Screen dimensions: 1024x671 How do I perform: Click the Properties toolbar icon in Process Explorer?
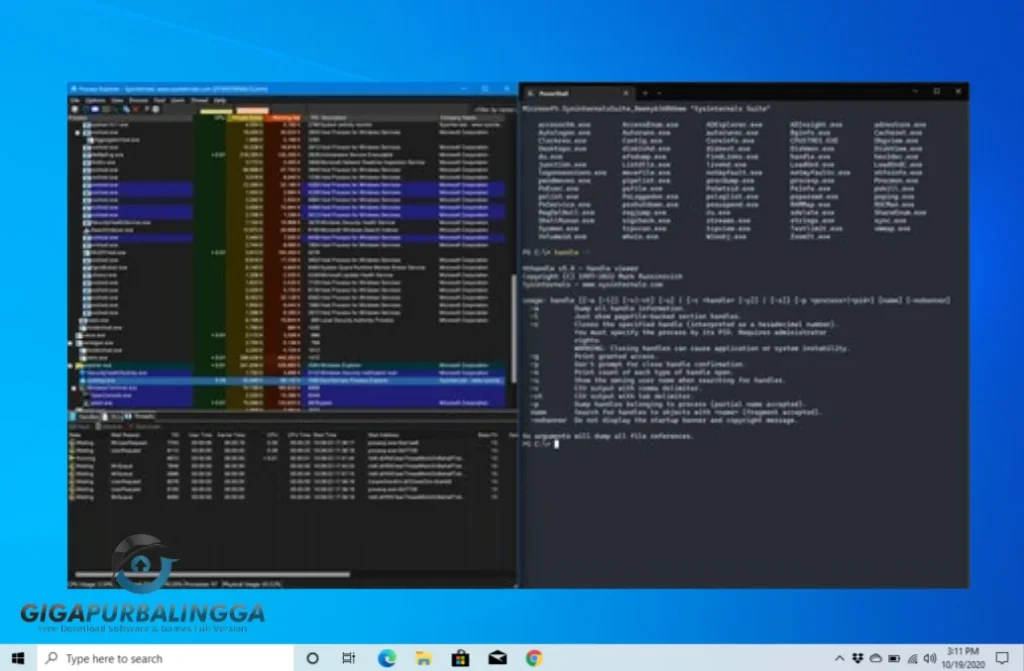point(126,112)
